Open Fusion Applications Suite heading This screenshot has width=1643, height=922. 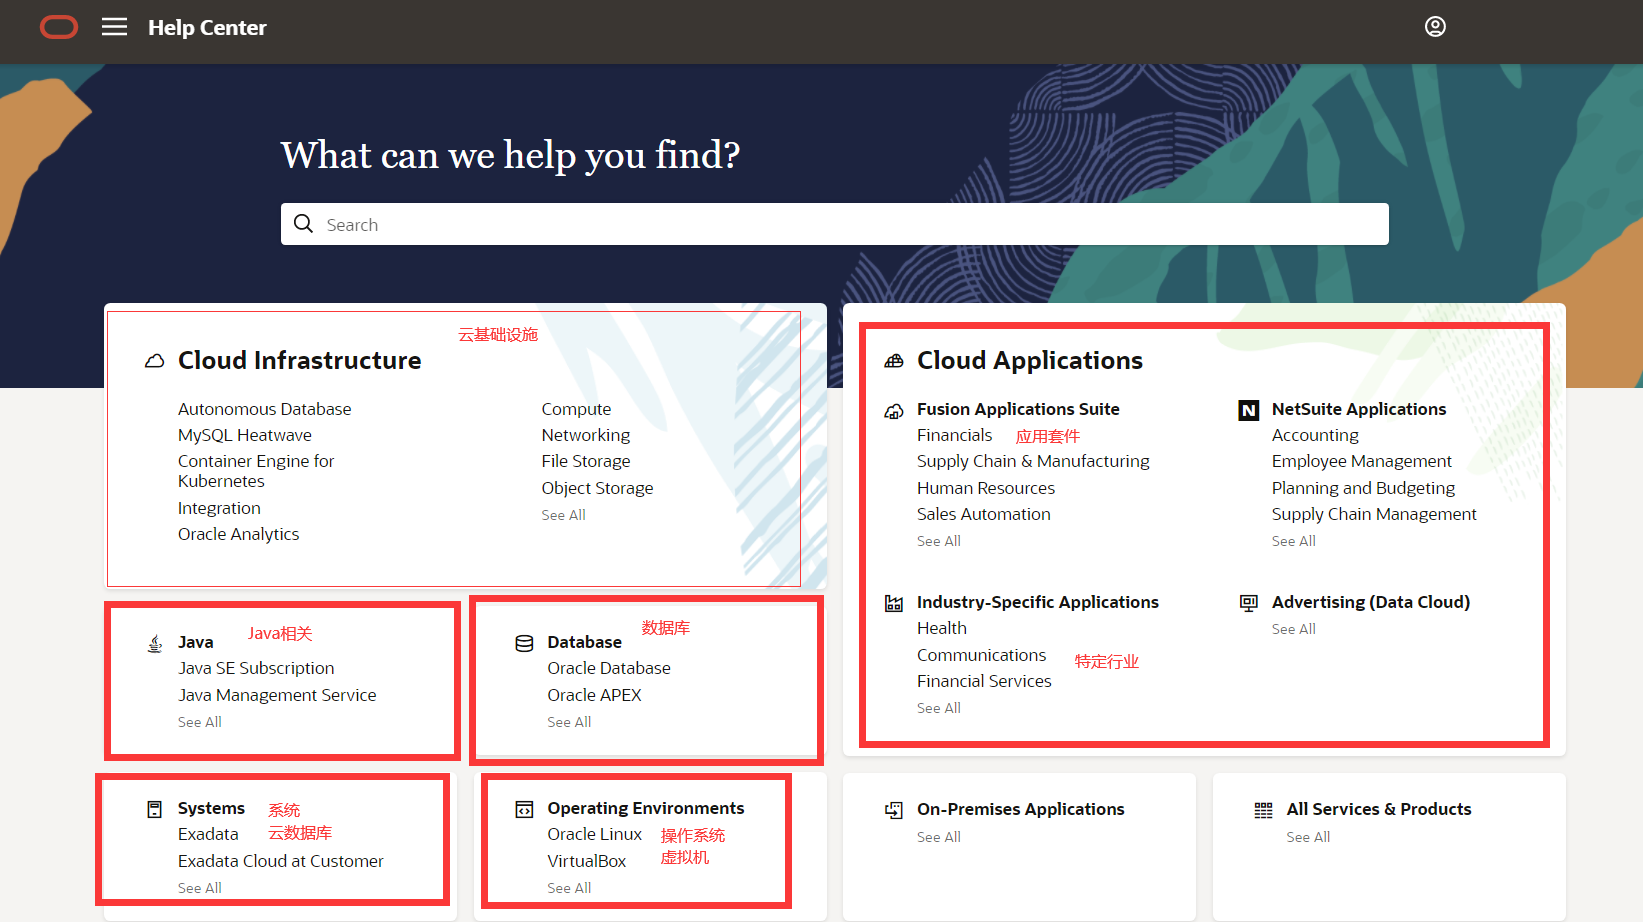pyautogui.click(x=1018, y=409)
